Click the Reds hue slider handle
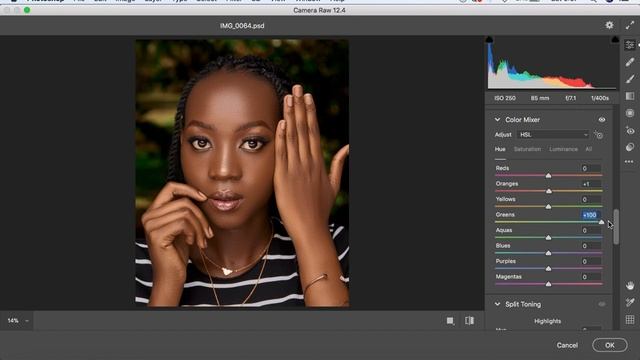 click(549, 176)
